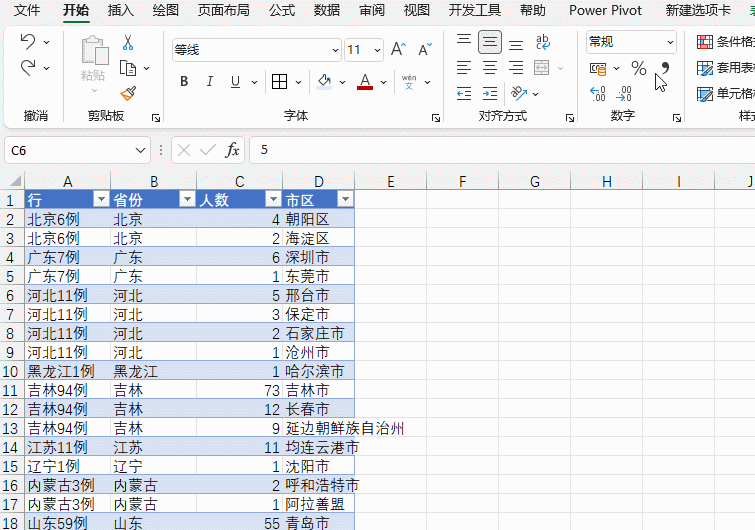This screenshot has height=530, width=755.
Task: Apply comma style separator
Action: click(x=665, y=68)
